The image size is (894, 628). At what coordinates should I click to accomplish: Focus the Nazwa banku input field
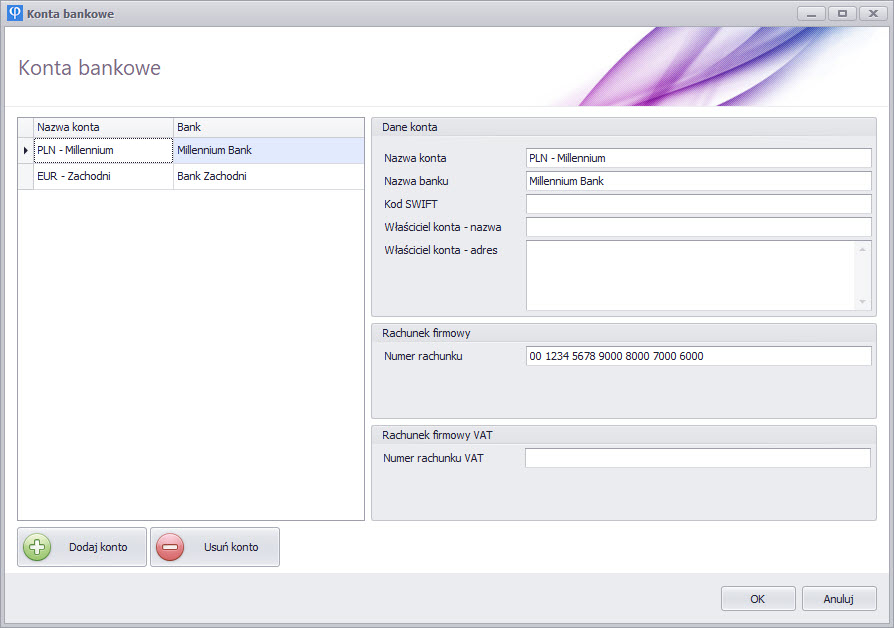[698, 181]
